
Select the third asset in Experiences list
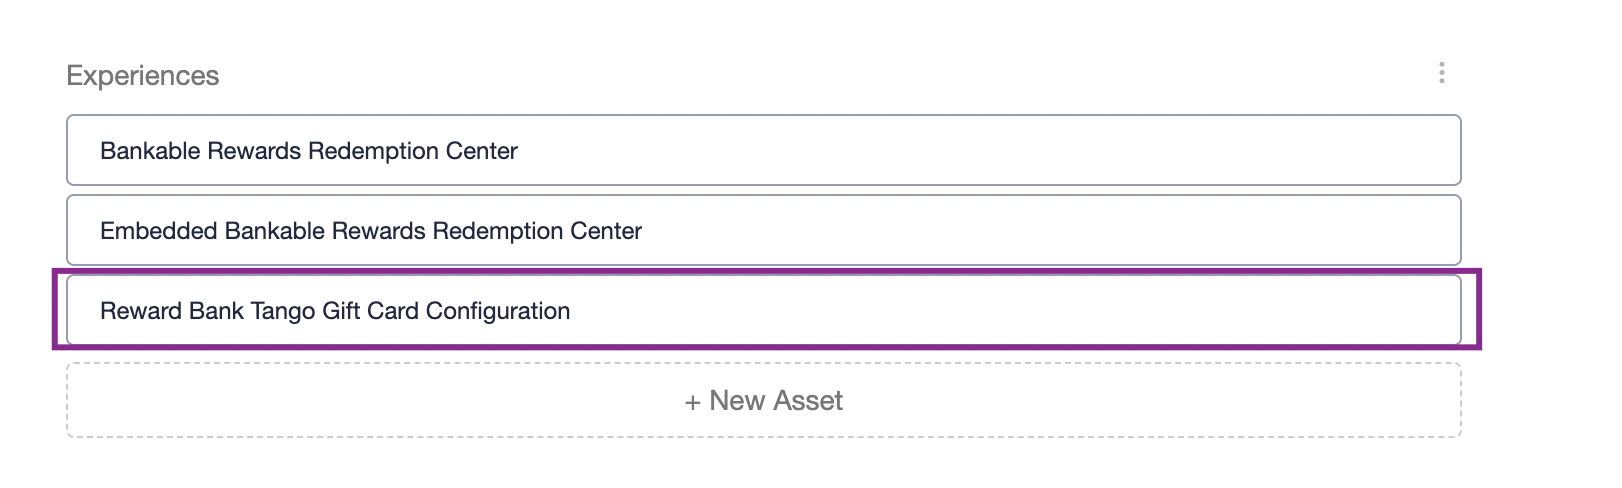coord(764,310)
